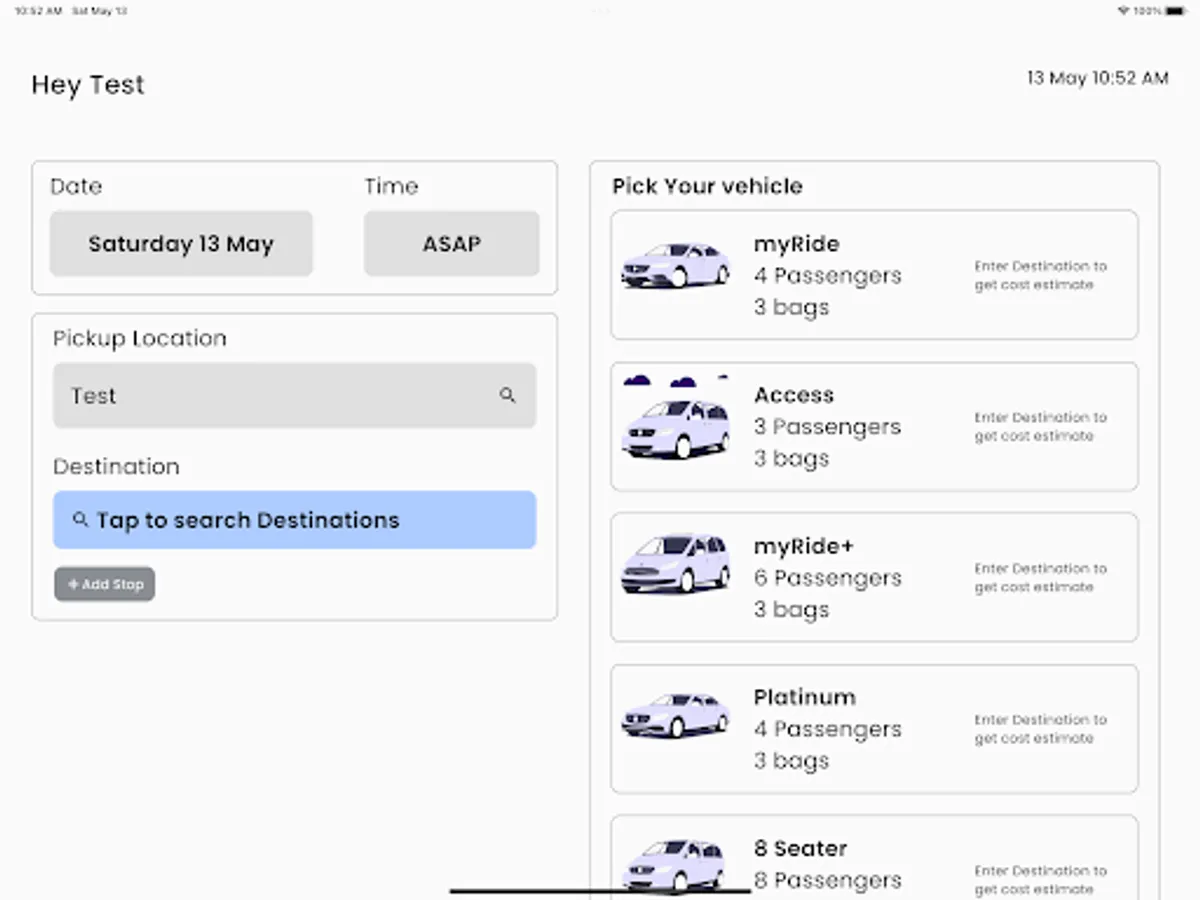Tap the 13 May 10:52 AM timestamp
The height and width of the screenshot is (900, 1200).
coord(1097,78)
